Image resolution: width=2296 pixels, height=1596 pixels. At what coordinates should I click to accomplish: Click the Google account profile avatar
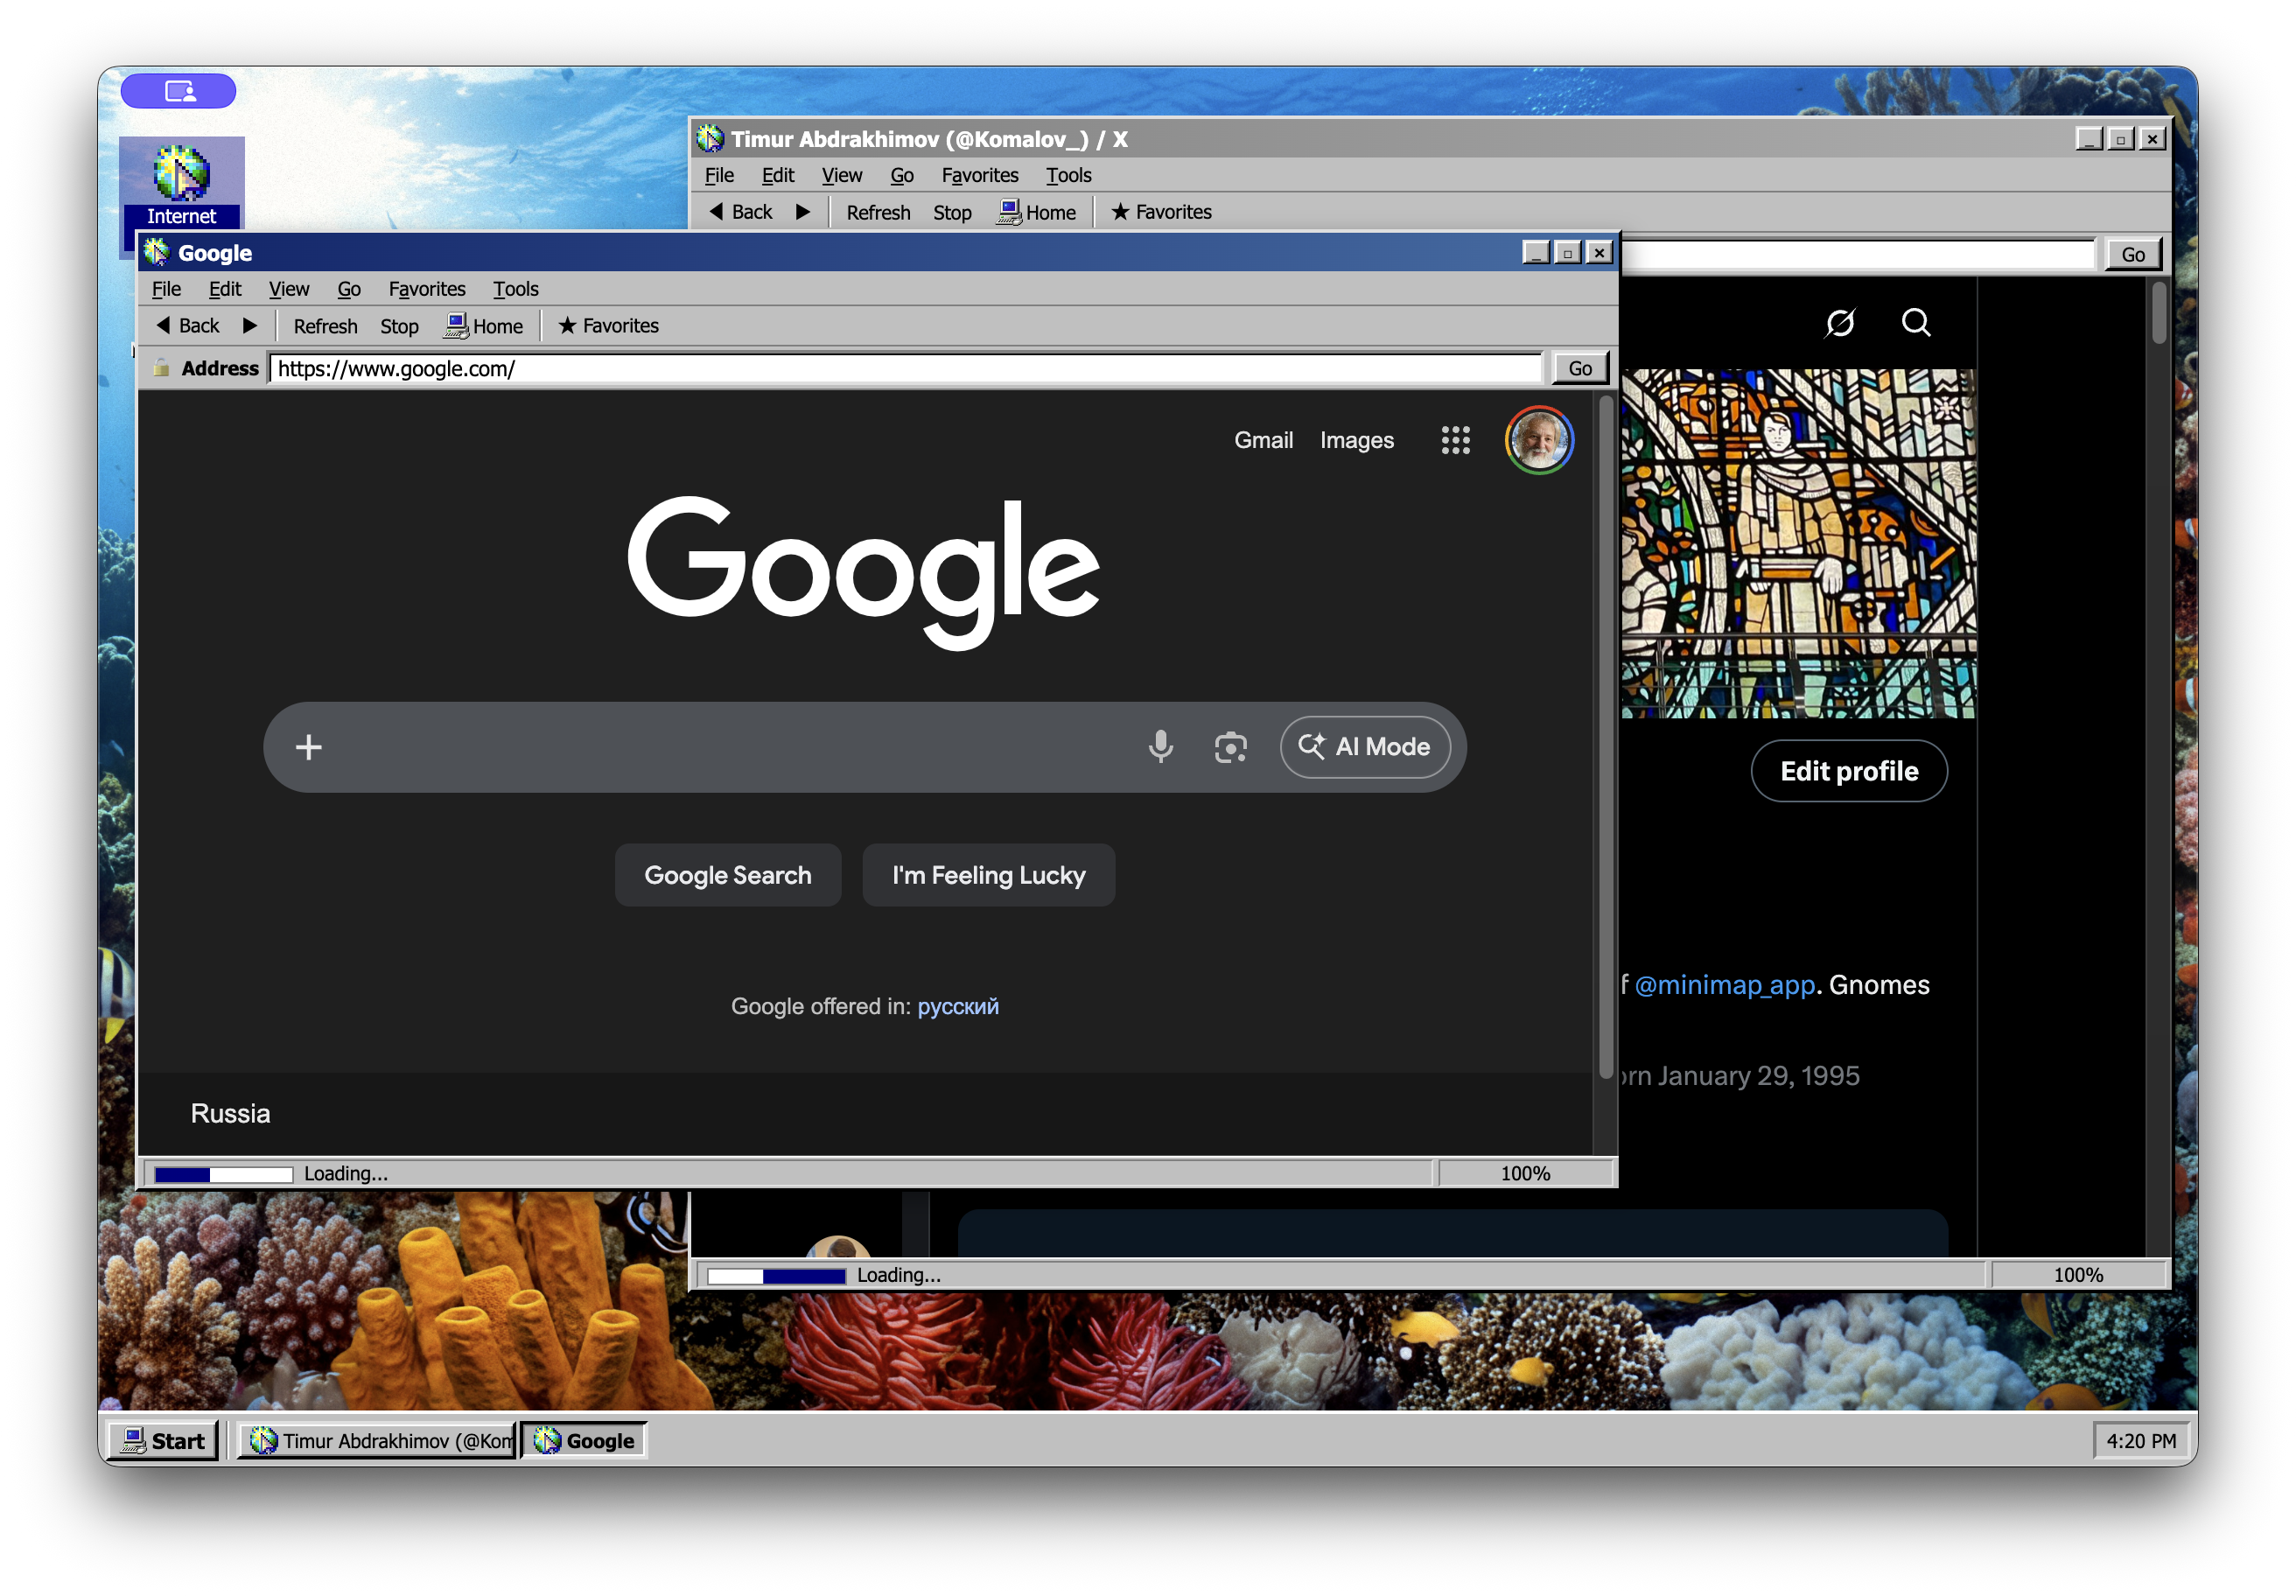(x=1538, y=440)
